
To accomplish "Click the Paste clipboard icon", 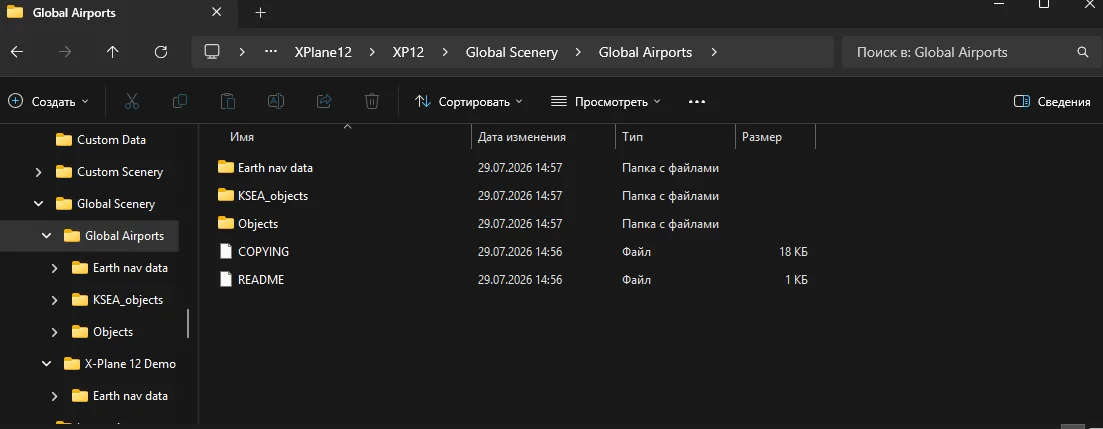I will pyautogui.click(x=227, y=101).
